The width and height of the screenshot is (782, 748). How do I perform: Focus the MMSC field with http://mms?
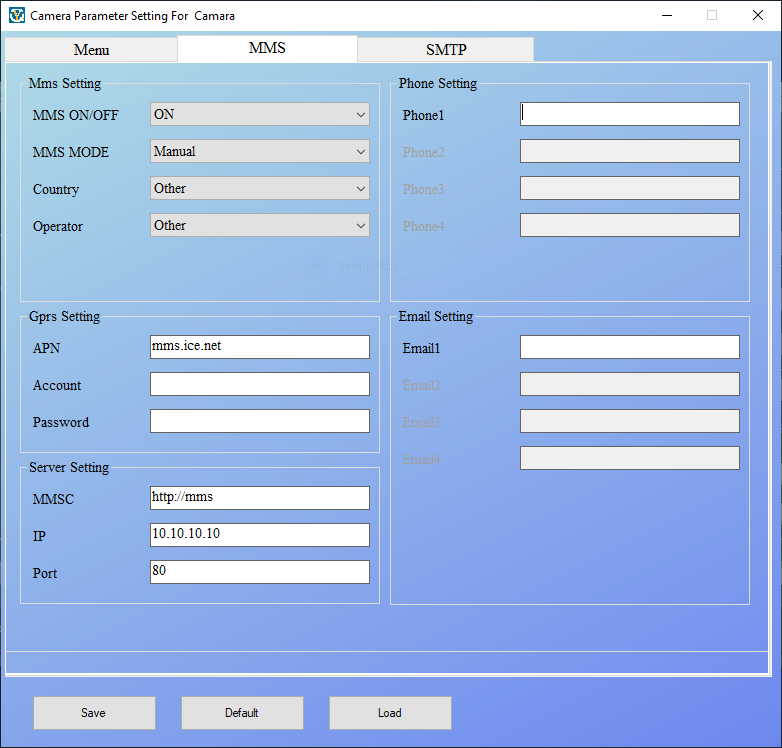[x=260, y=498]
